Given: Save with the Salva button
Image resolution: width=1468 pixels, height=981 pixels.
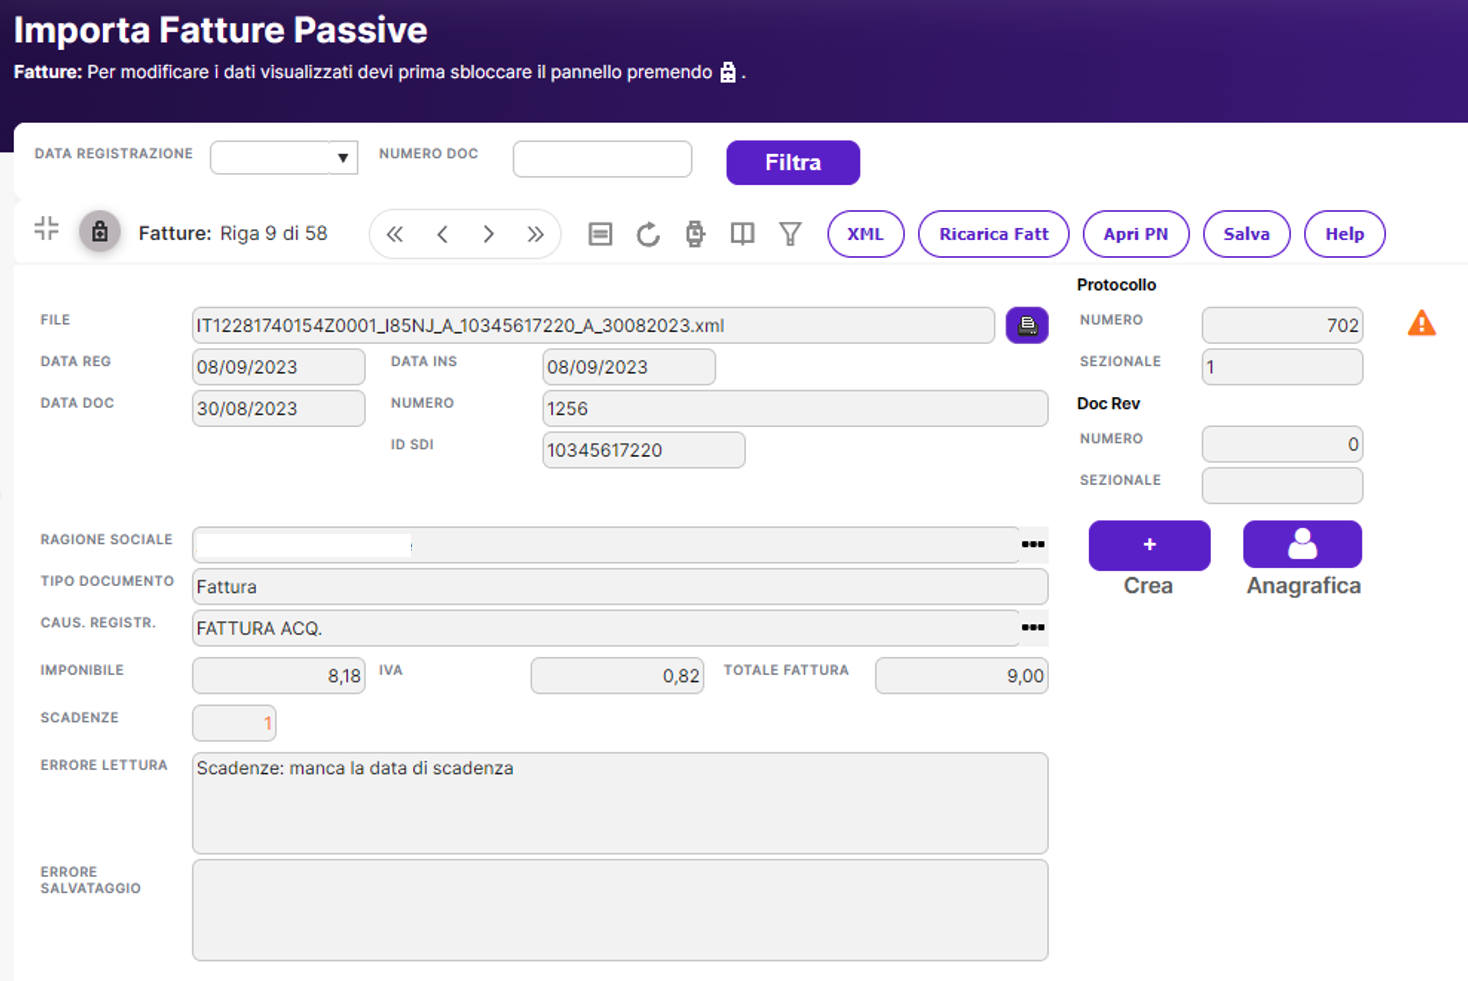Looking at the screenshot, I should click(x=1247, y=234).
